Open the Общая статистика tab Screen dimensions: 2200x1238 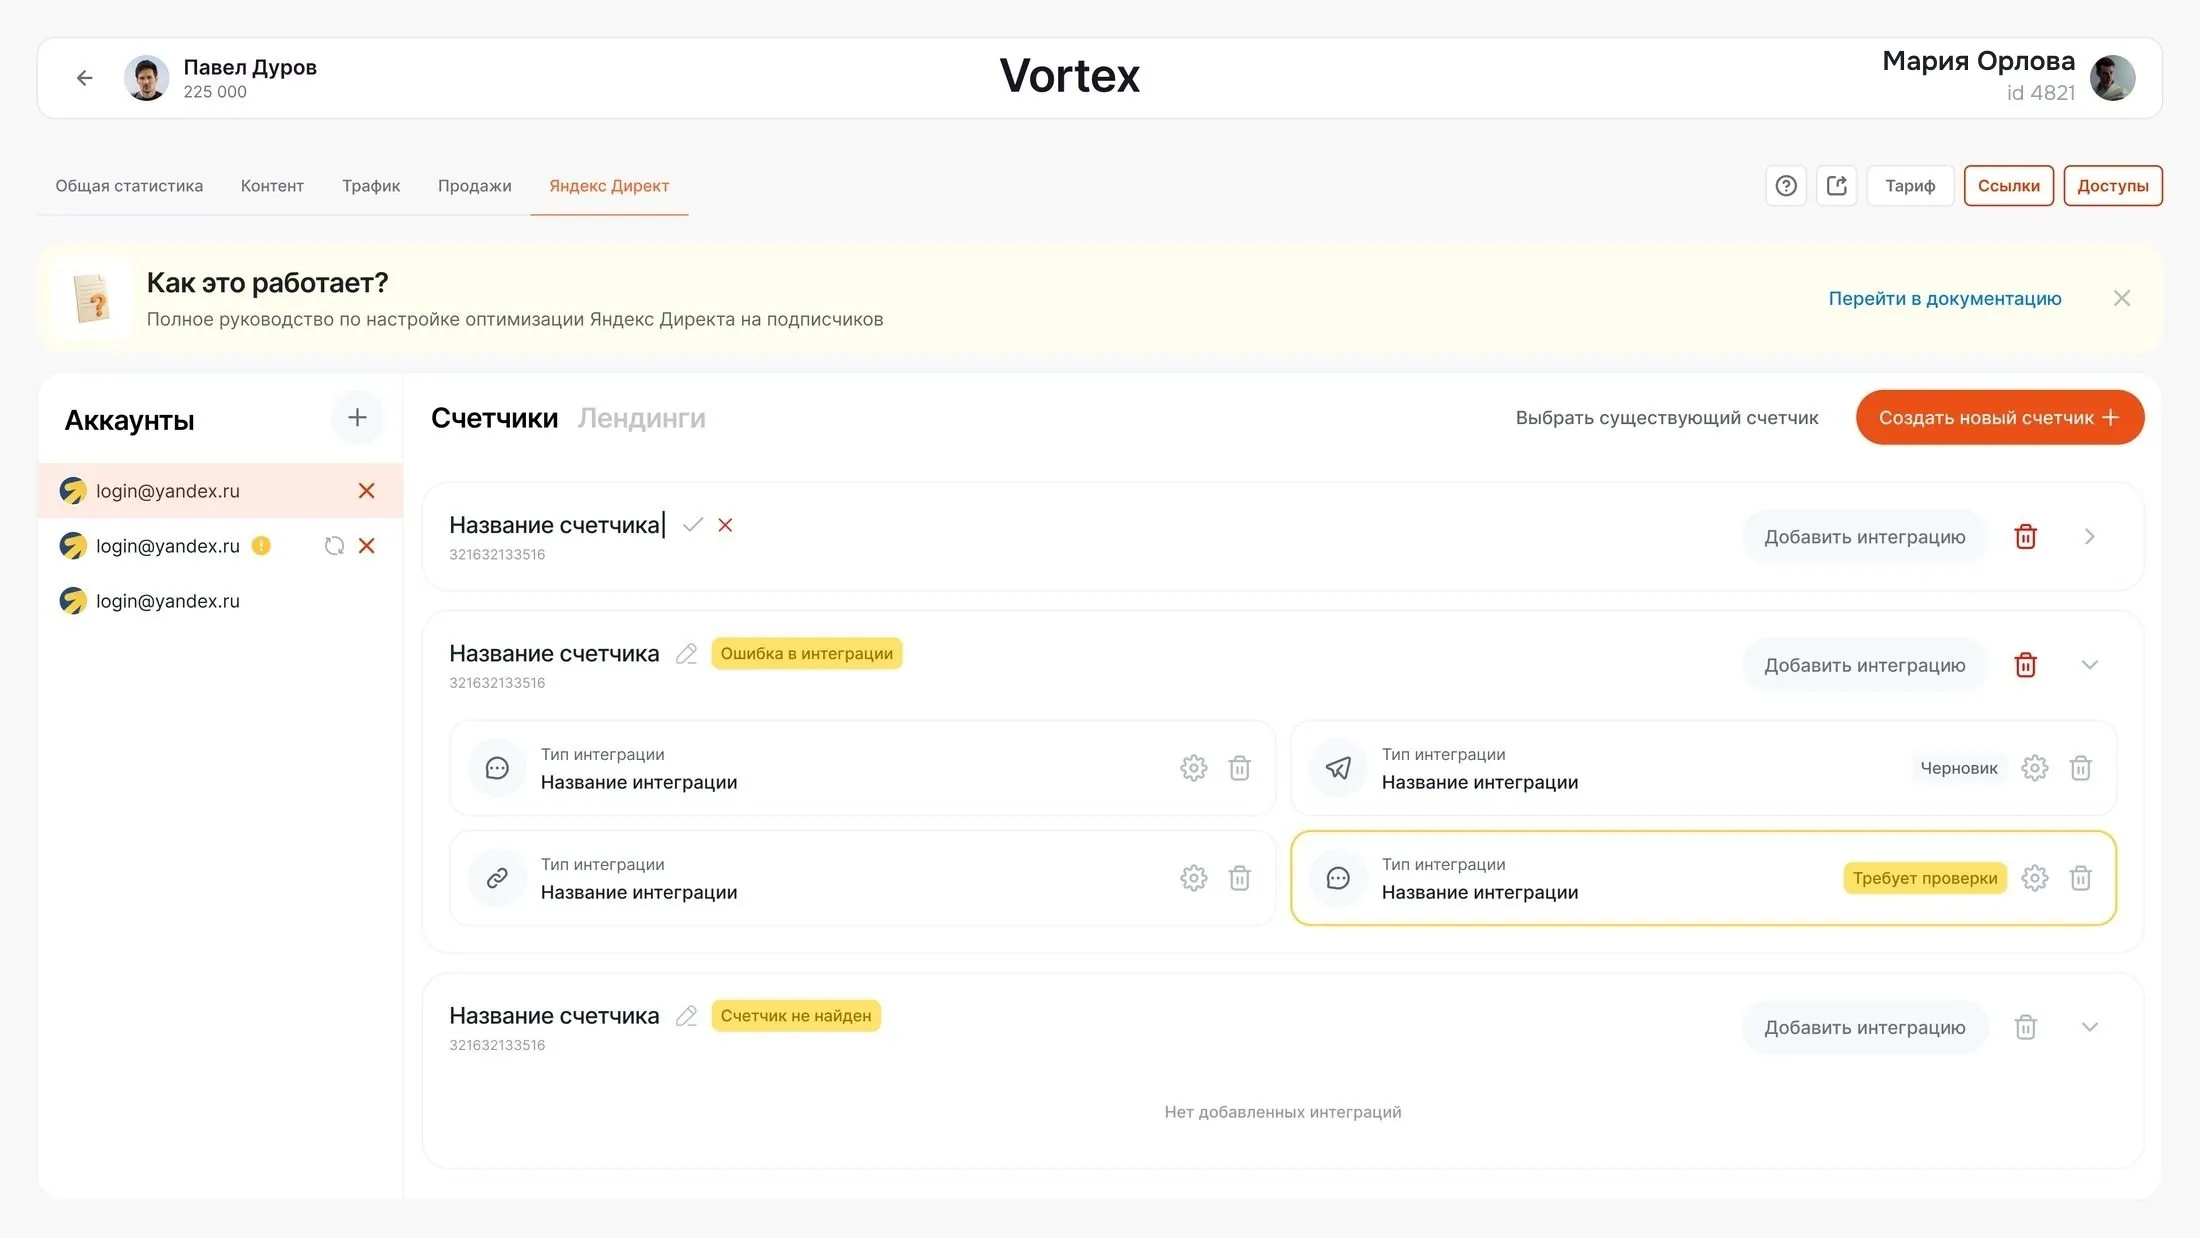tap(129, 186)
